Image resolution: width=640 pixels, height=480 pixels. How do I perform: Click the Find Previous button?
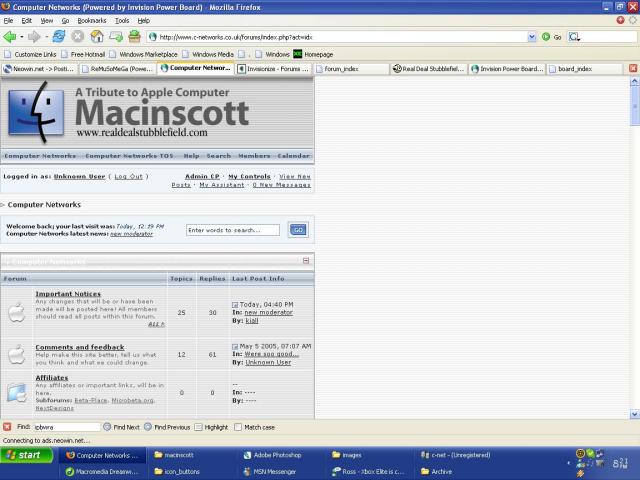167,427
